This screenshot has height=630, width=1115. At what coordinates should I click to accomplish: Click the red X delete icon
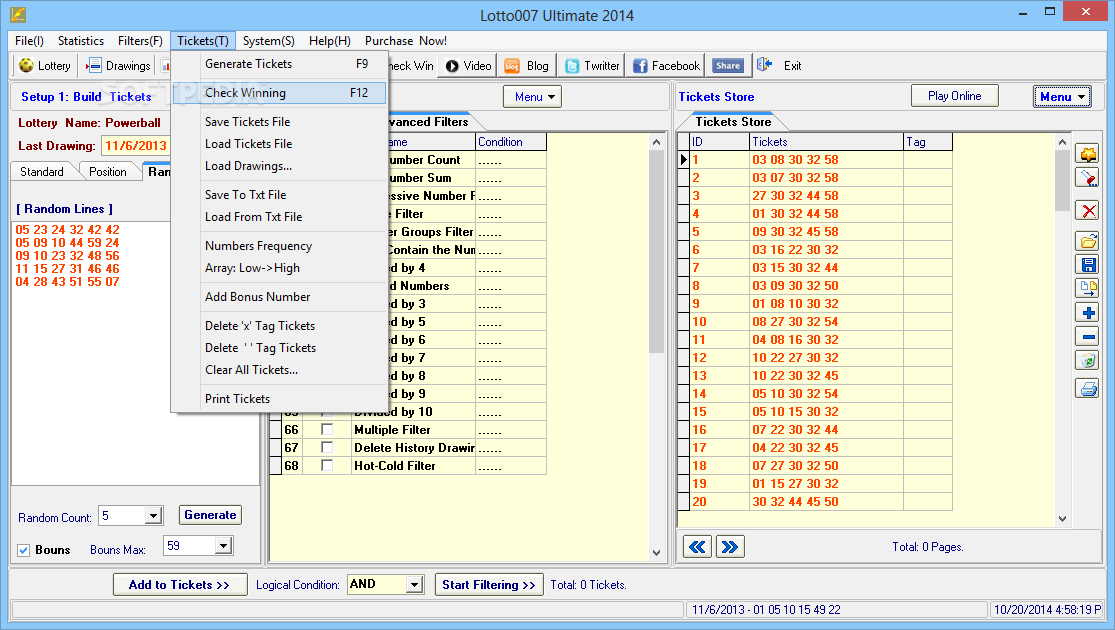1087,210
